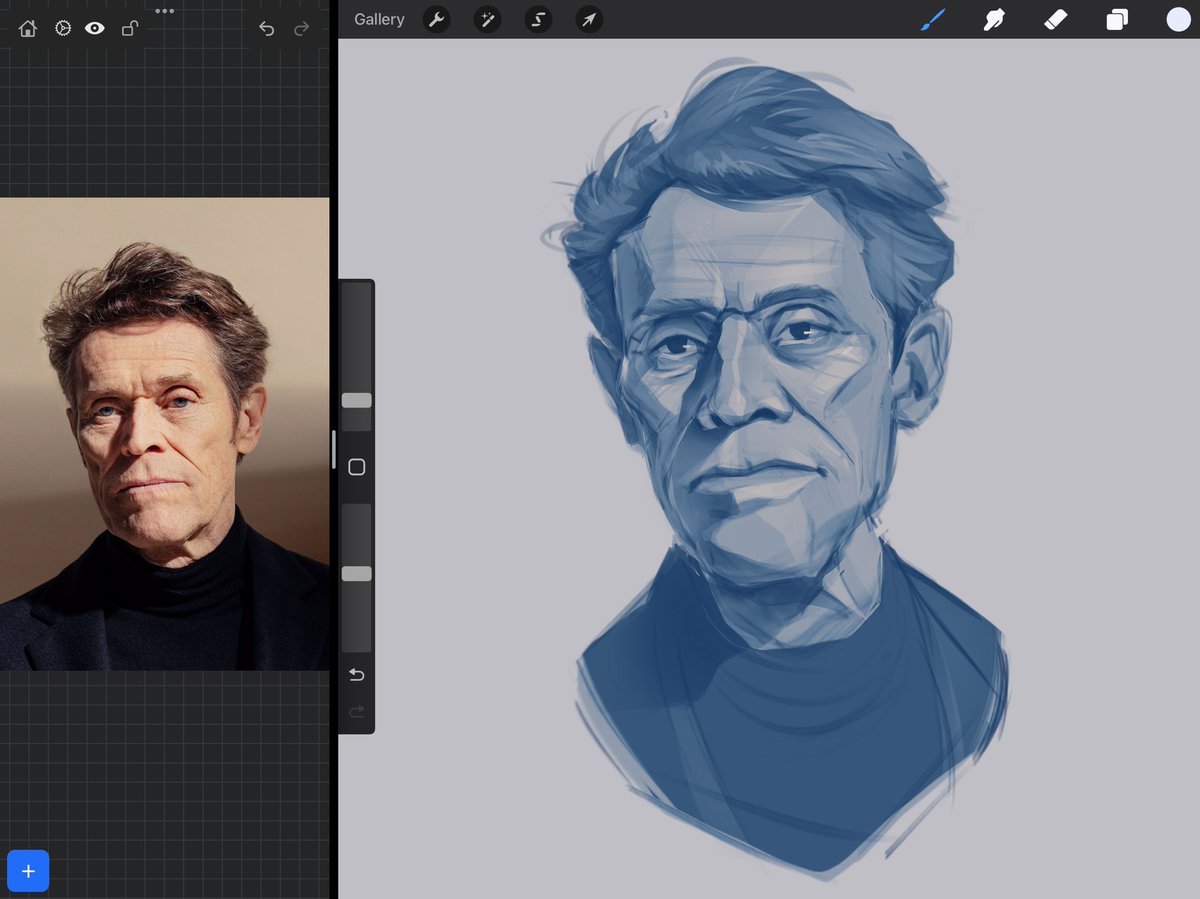Screen dimensions: 1200x899
Task: Return to the Procreate Gallery
Action: 378,19
